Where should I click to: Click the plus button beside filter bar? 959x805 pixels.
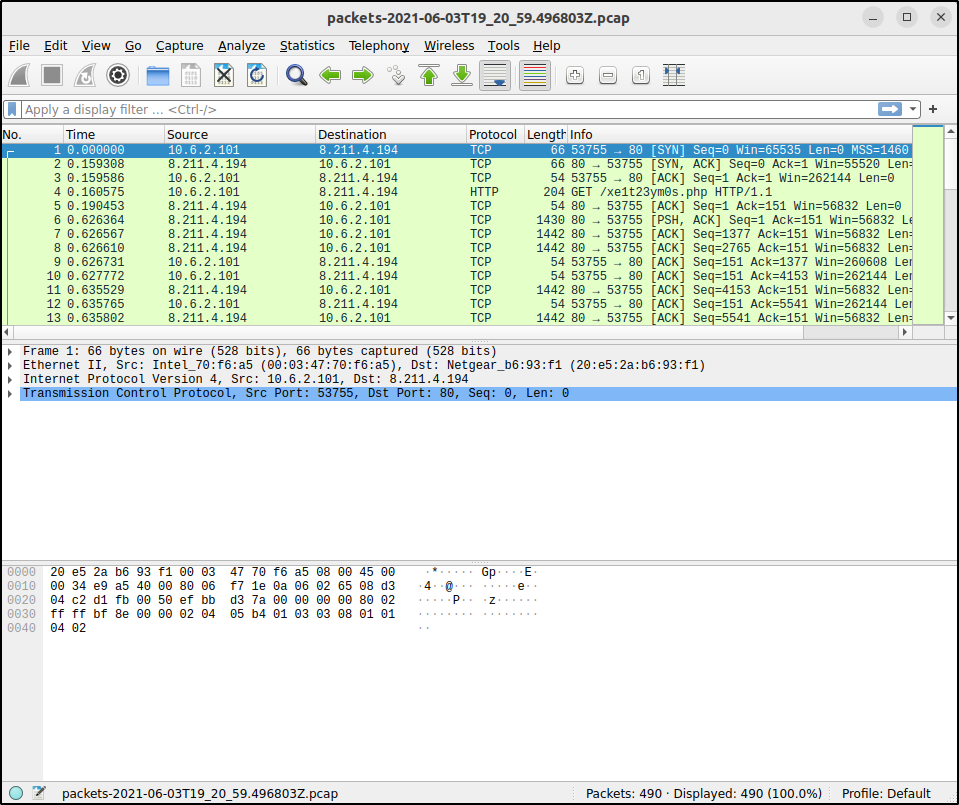pyautogui.click(x=933, y=109)
